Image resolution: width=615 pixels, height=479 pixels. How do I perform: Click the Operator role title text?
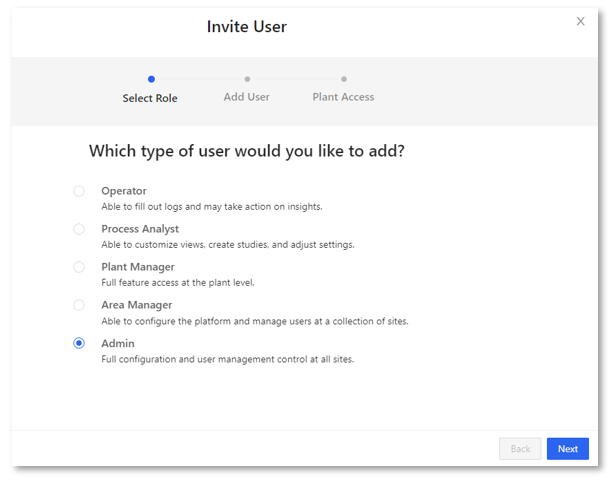click(x=124, y=191)
